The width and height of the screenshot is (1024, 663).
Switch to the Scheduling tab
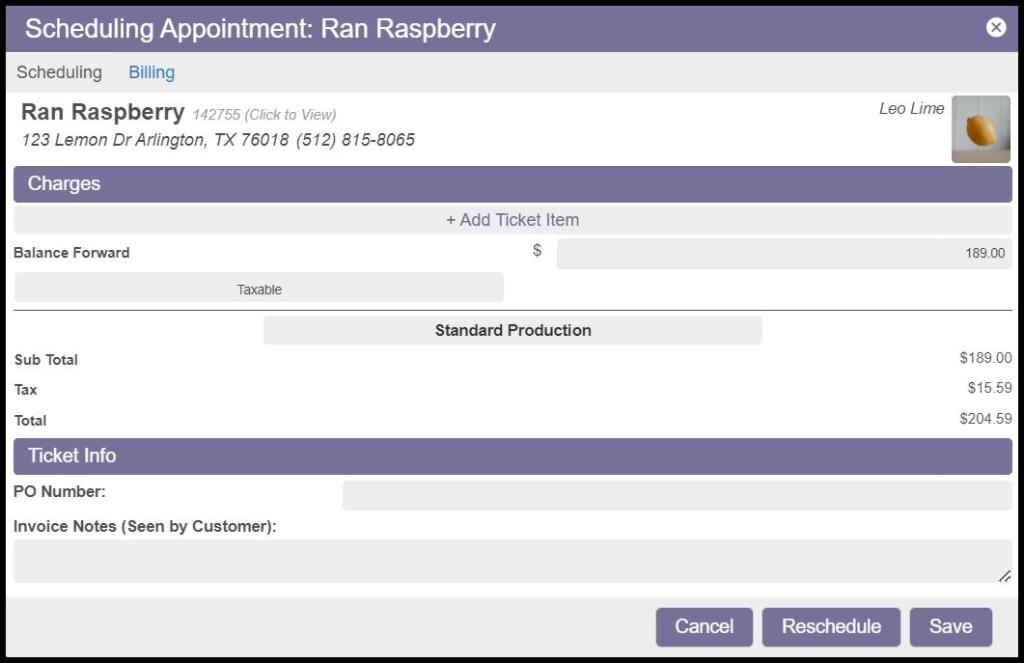[59, 72]
